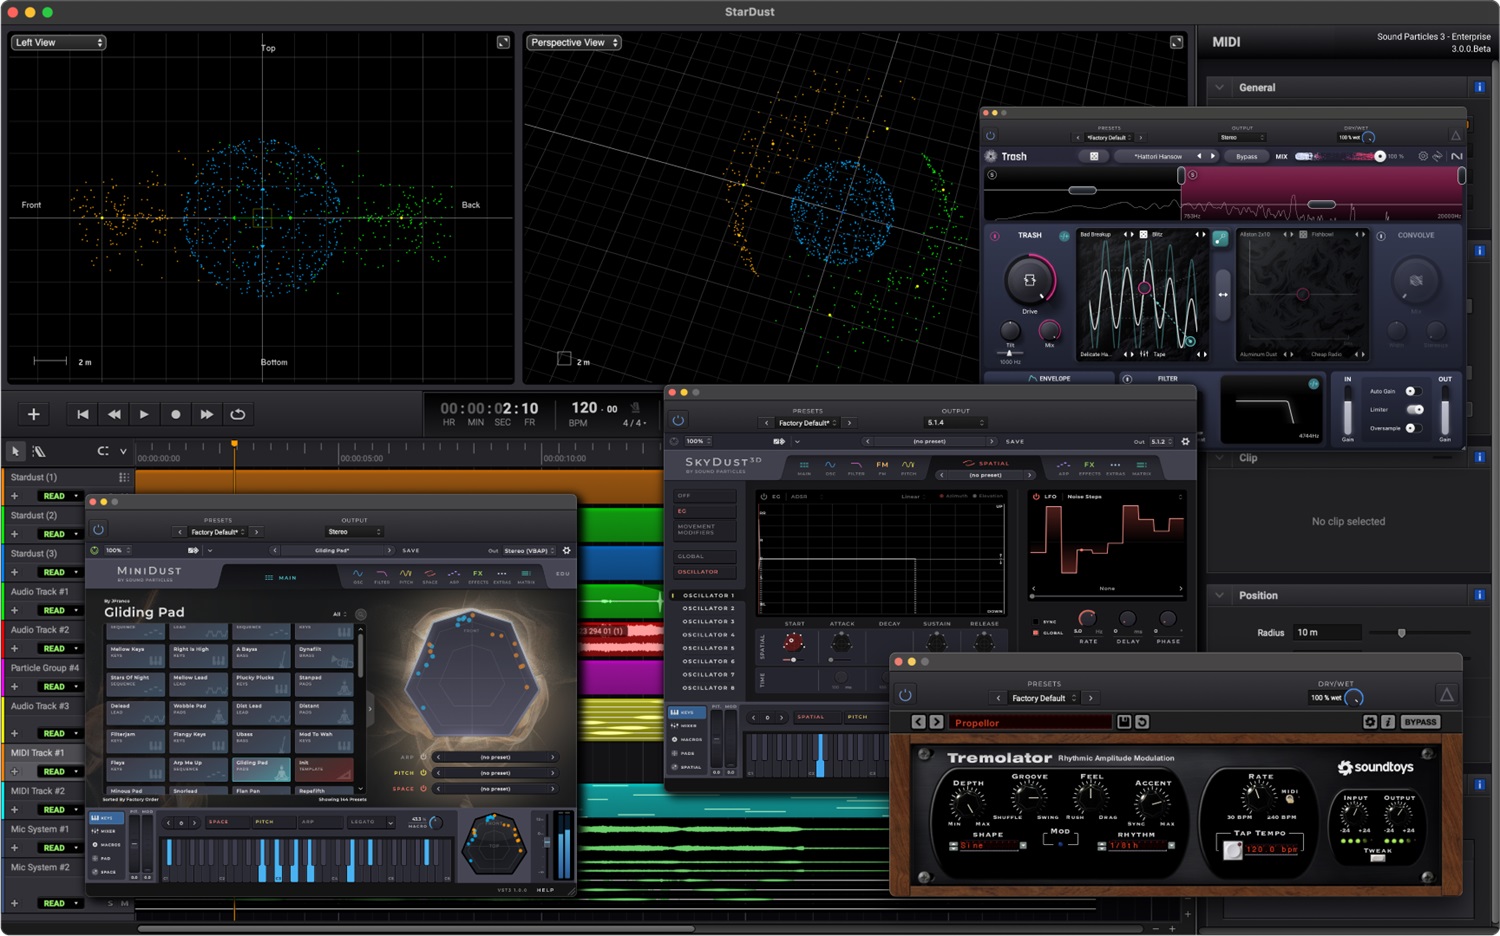The height and width of the screenshot is (936, 1500).
Task: Click SkyDust settings gear icon
Action: [1186, 441]
